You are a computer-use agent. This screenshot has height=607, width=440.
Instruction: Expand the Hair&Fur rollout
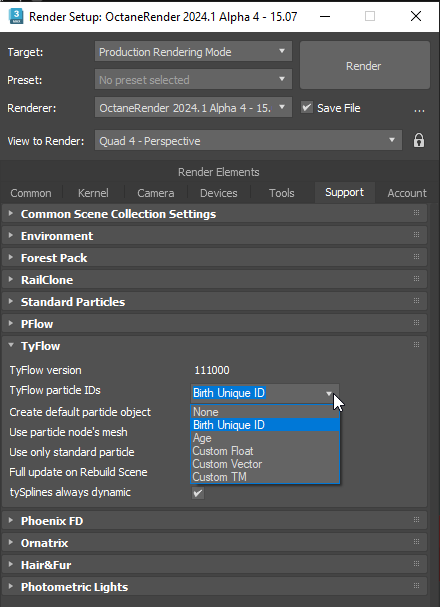(x=11, y=565)
